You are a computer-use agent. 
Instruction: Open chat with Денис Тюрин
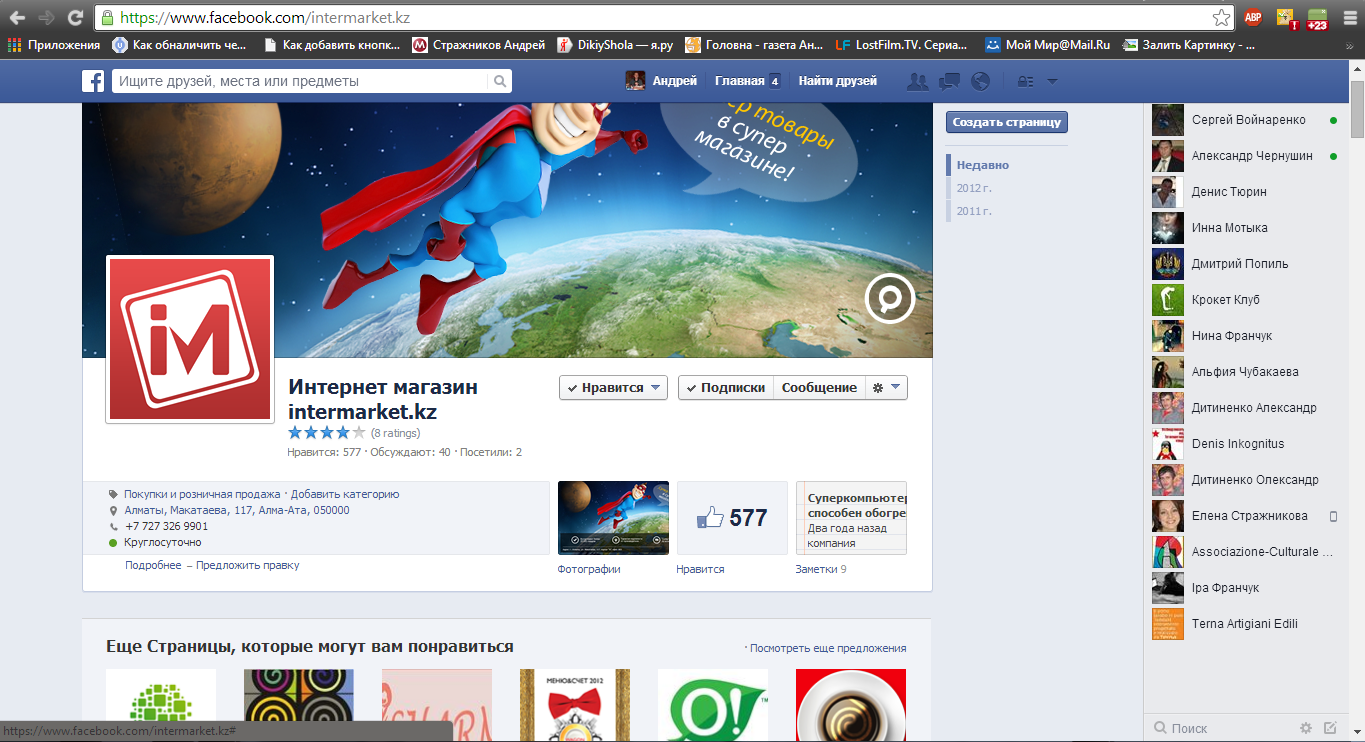[x=1244, y=192]
